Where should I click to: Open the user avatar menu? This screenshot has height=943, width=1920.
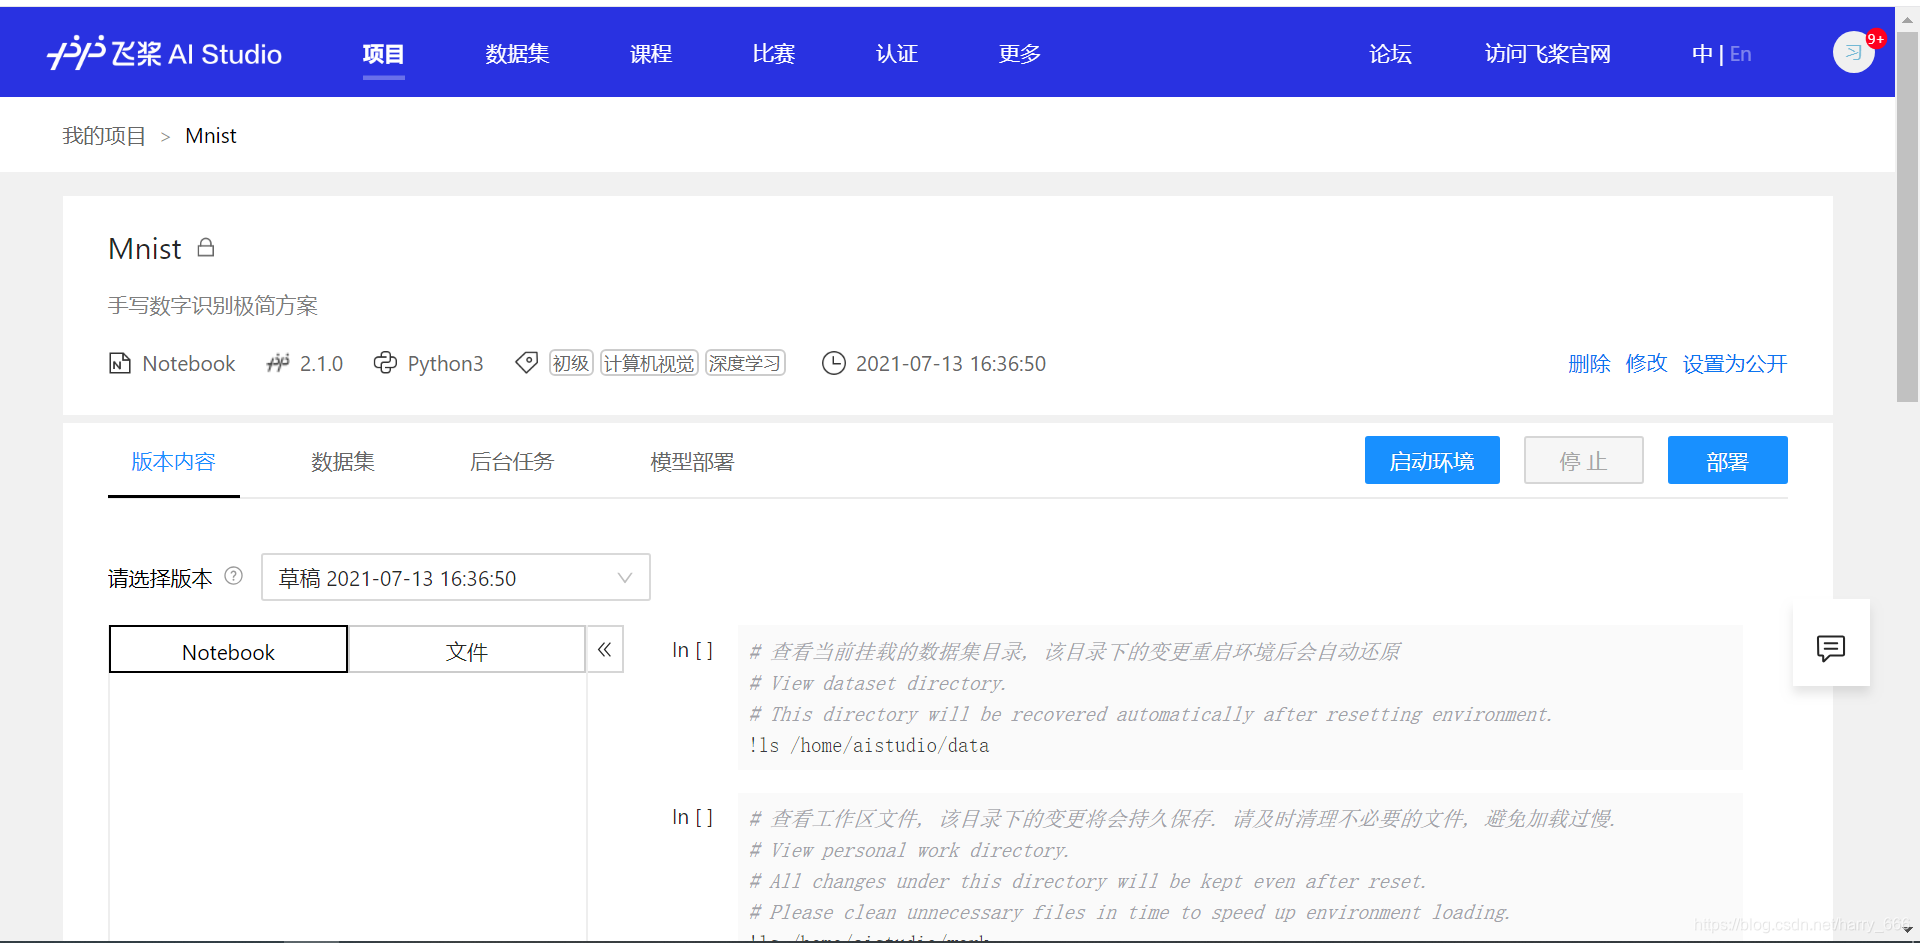(x=1853, y=52)
